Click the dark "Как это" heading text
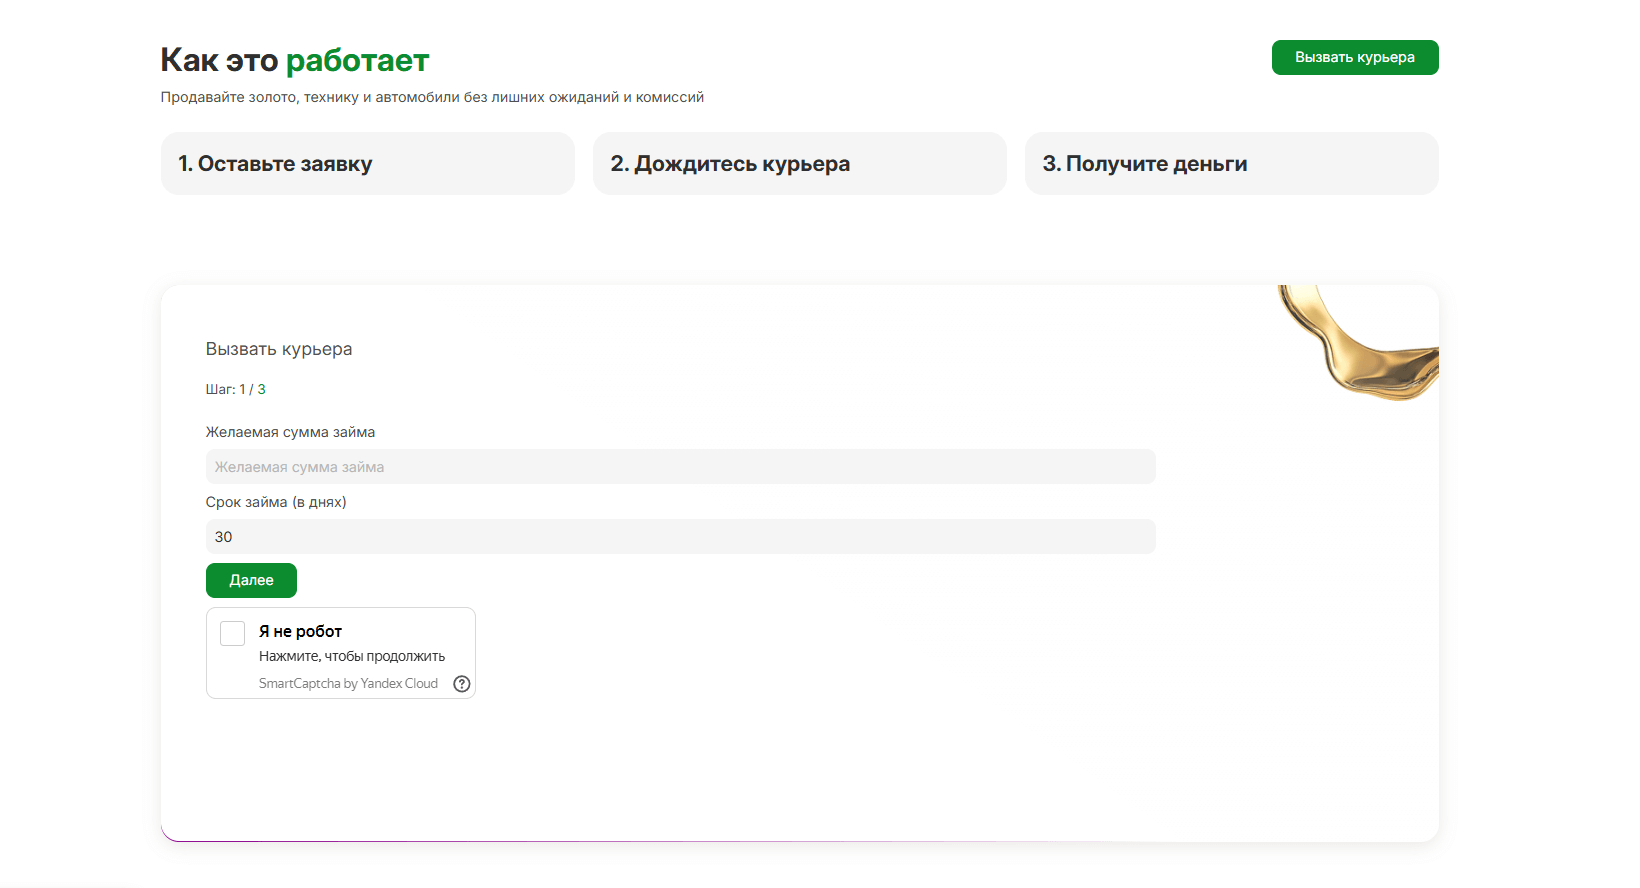The width and height of the screenshot is (1640, 888). click(219, 61)
